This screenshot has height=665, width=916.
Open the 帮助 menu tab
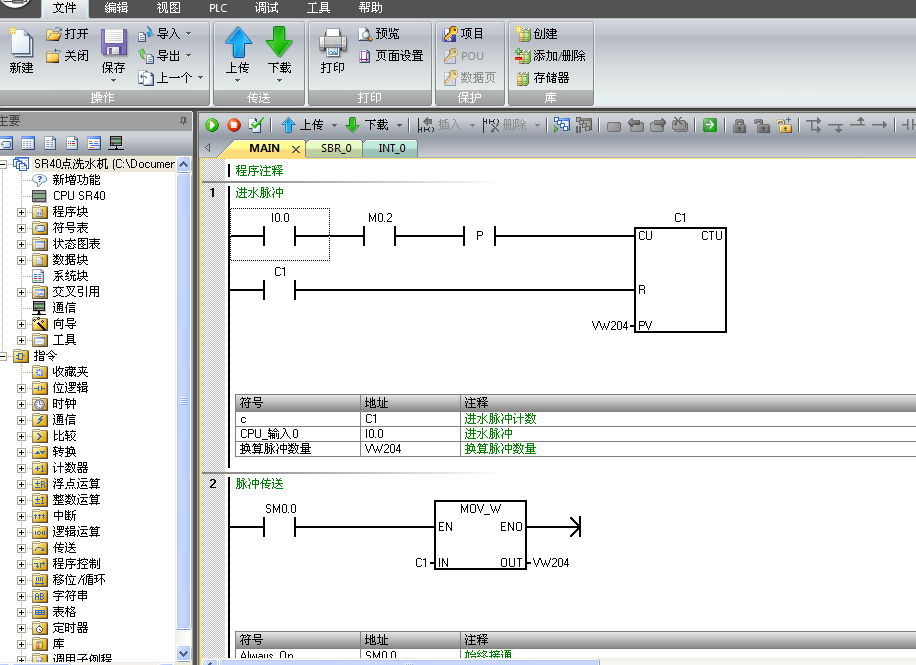coord(370,8)
